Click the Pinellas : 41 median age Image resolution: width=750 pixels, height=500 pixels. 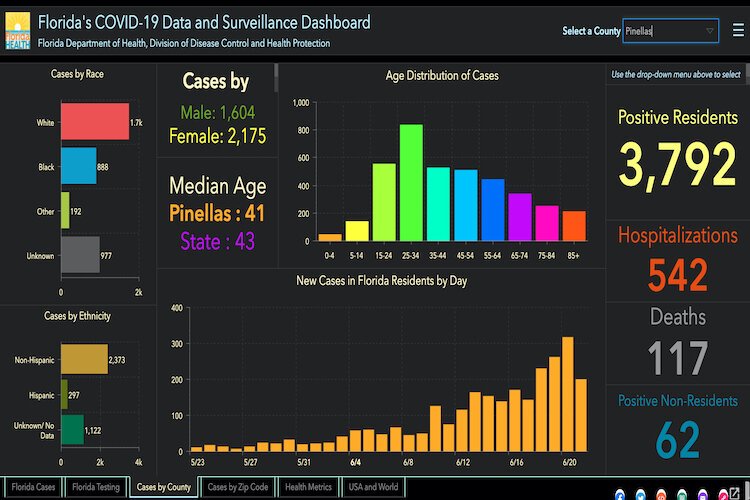pos(217,213)
